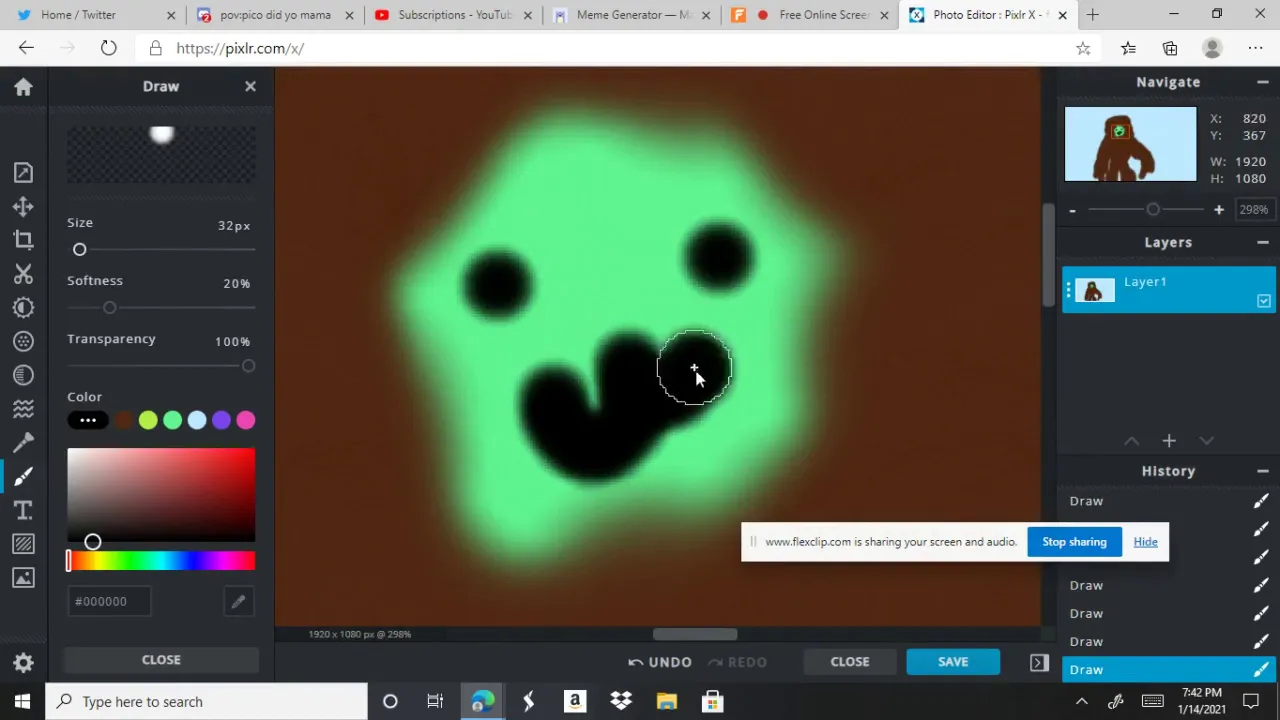Pick the purple color swatch
The width and height of the screenshot is (1280, 720).
(x=221, y=420)
